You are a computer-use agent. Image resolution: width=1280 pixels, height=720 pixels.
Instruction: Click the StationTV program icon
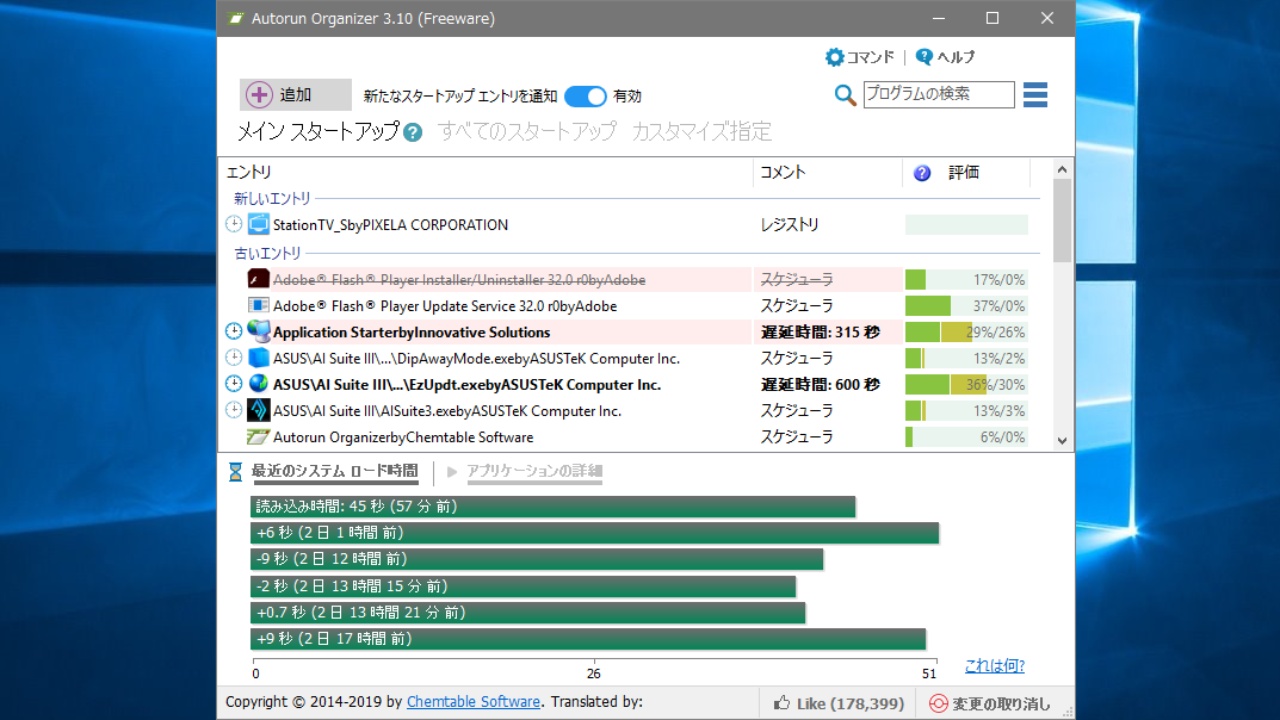pos(259,224)
